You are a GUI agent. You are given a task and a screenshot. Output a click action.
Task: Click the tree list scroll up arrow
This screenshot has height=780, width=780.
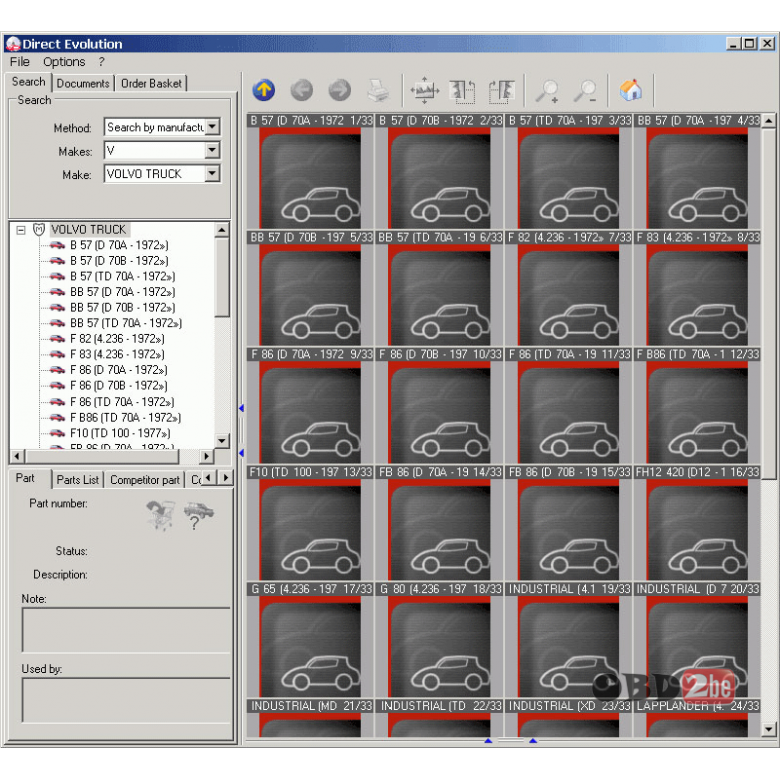222,230
